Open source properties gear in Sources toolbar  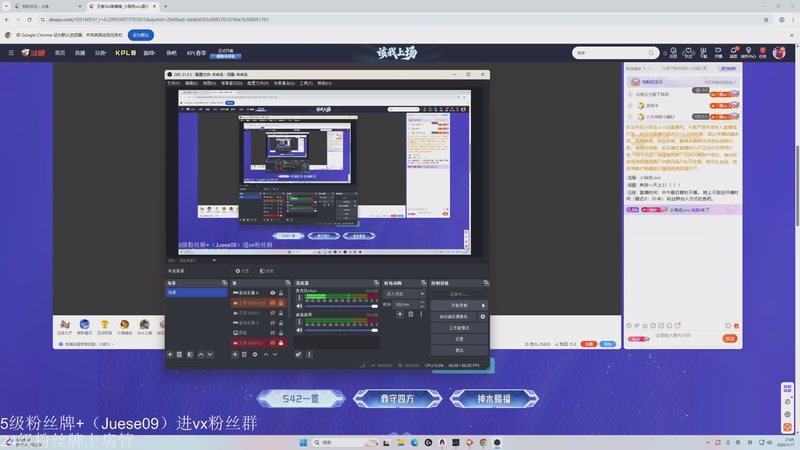pos(255,355)
